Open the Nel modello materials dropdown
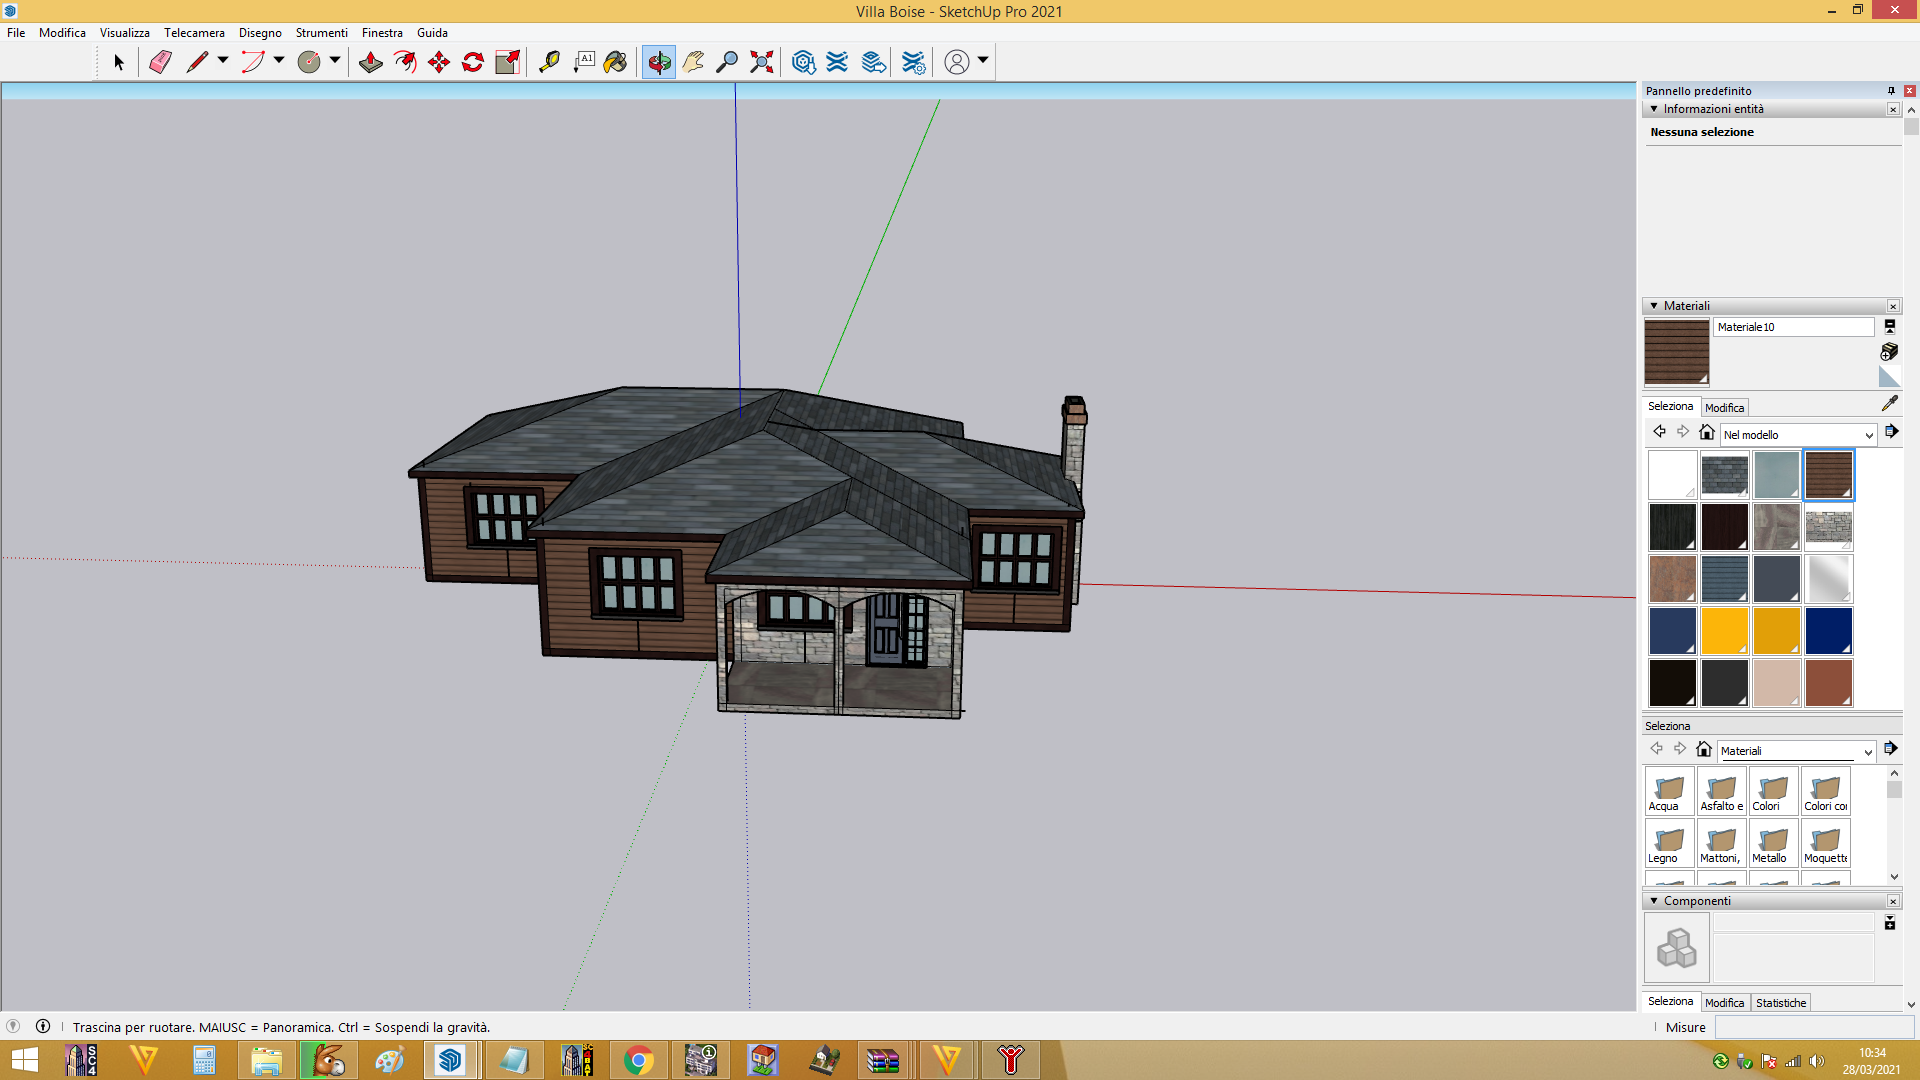The height and width of the screenshot is (1080, 1920). click(1798, 435)
